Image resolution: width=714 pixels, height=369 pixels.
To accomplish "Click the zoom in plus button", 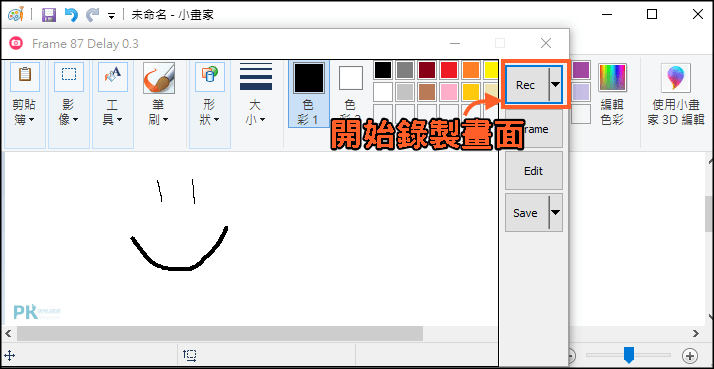I will point(690,356).
